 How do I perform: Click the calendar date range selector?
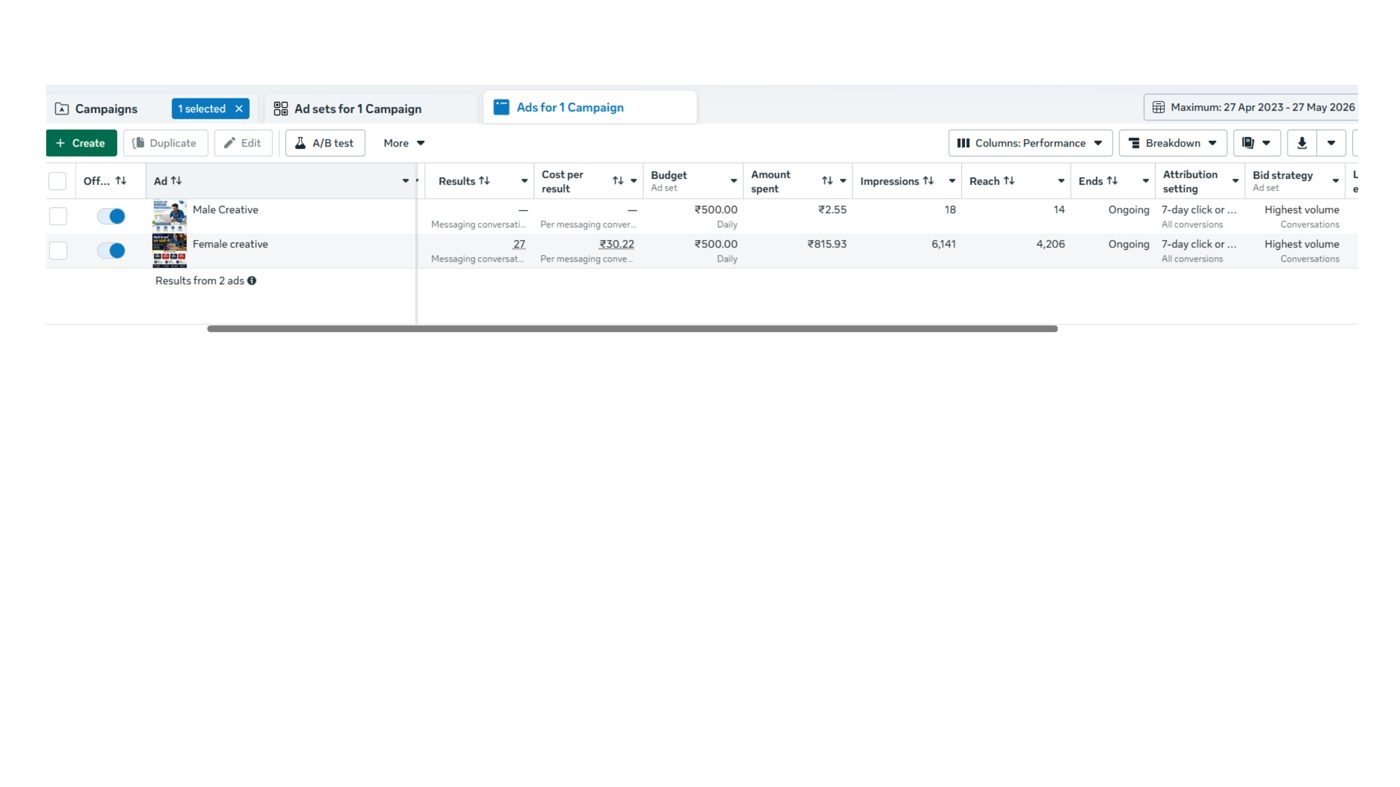pyautogui.click(x=1250, y=107)
